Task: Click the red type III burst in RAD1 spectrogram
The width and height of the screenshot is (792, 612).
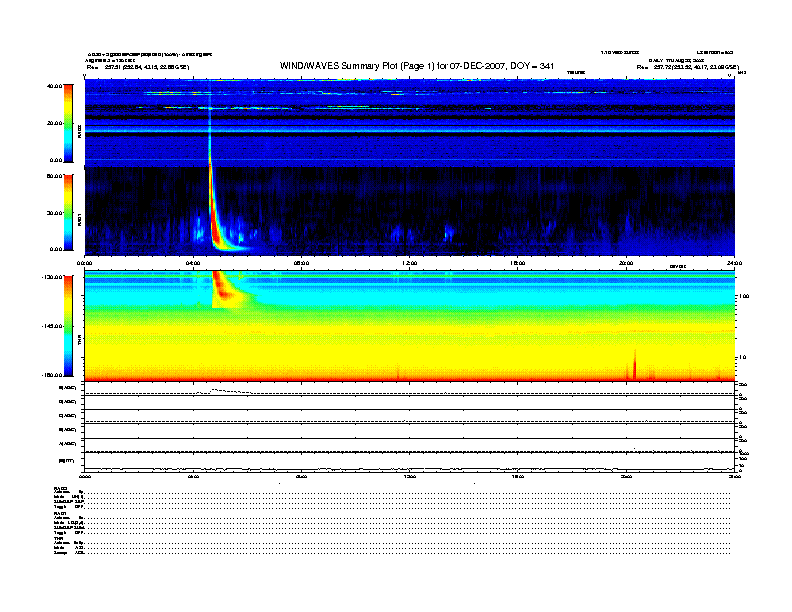Action: [215, 222]
